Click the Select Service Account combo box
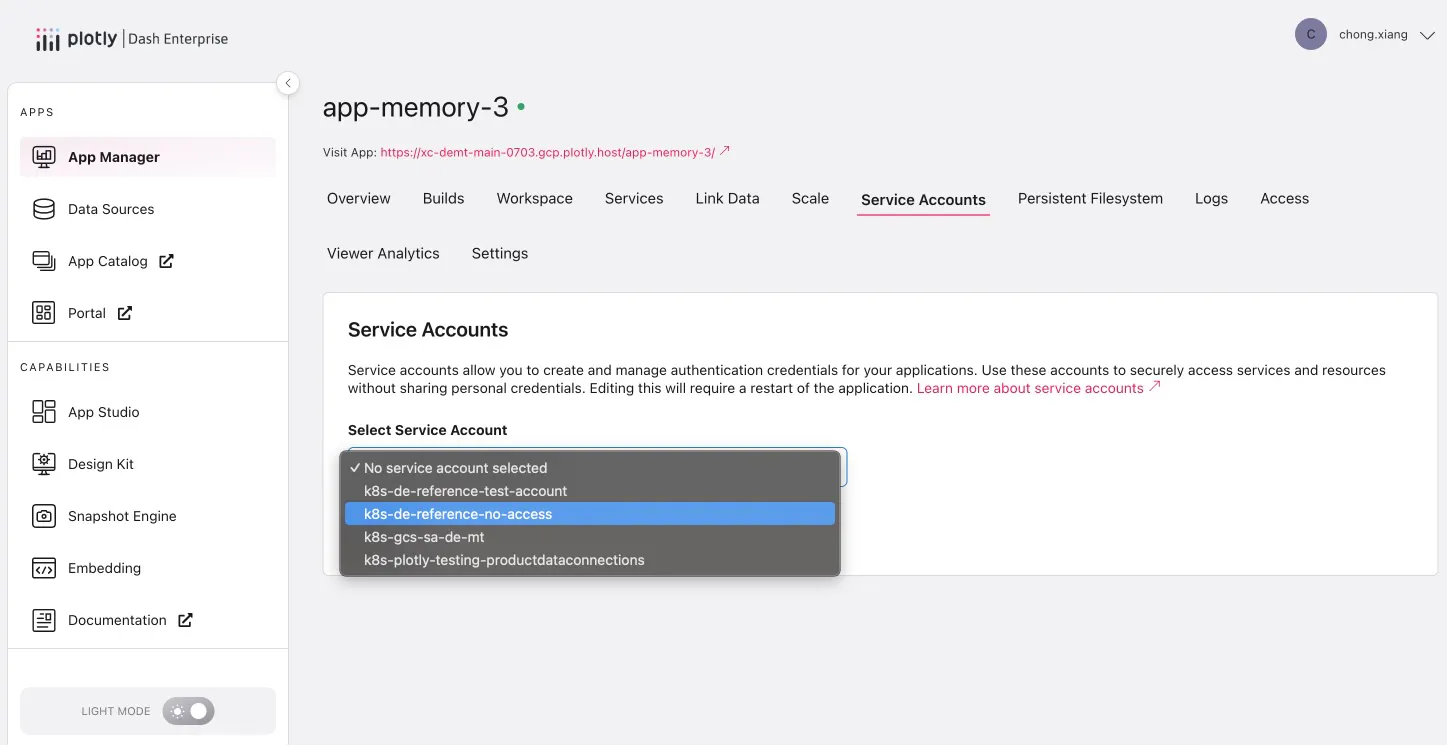The image size is (1447, 745). click(597, 467)
